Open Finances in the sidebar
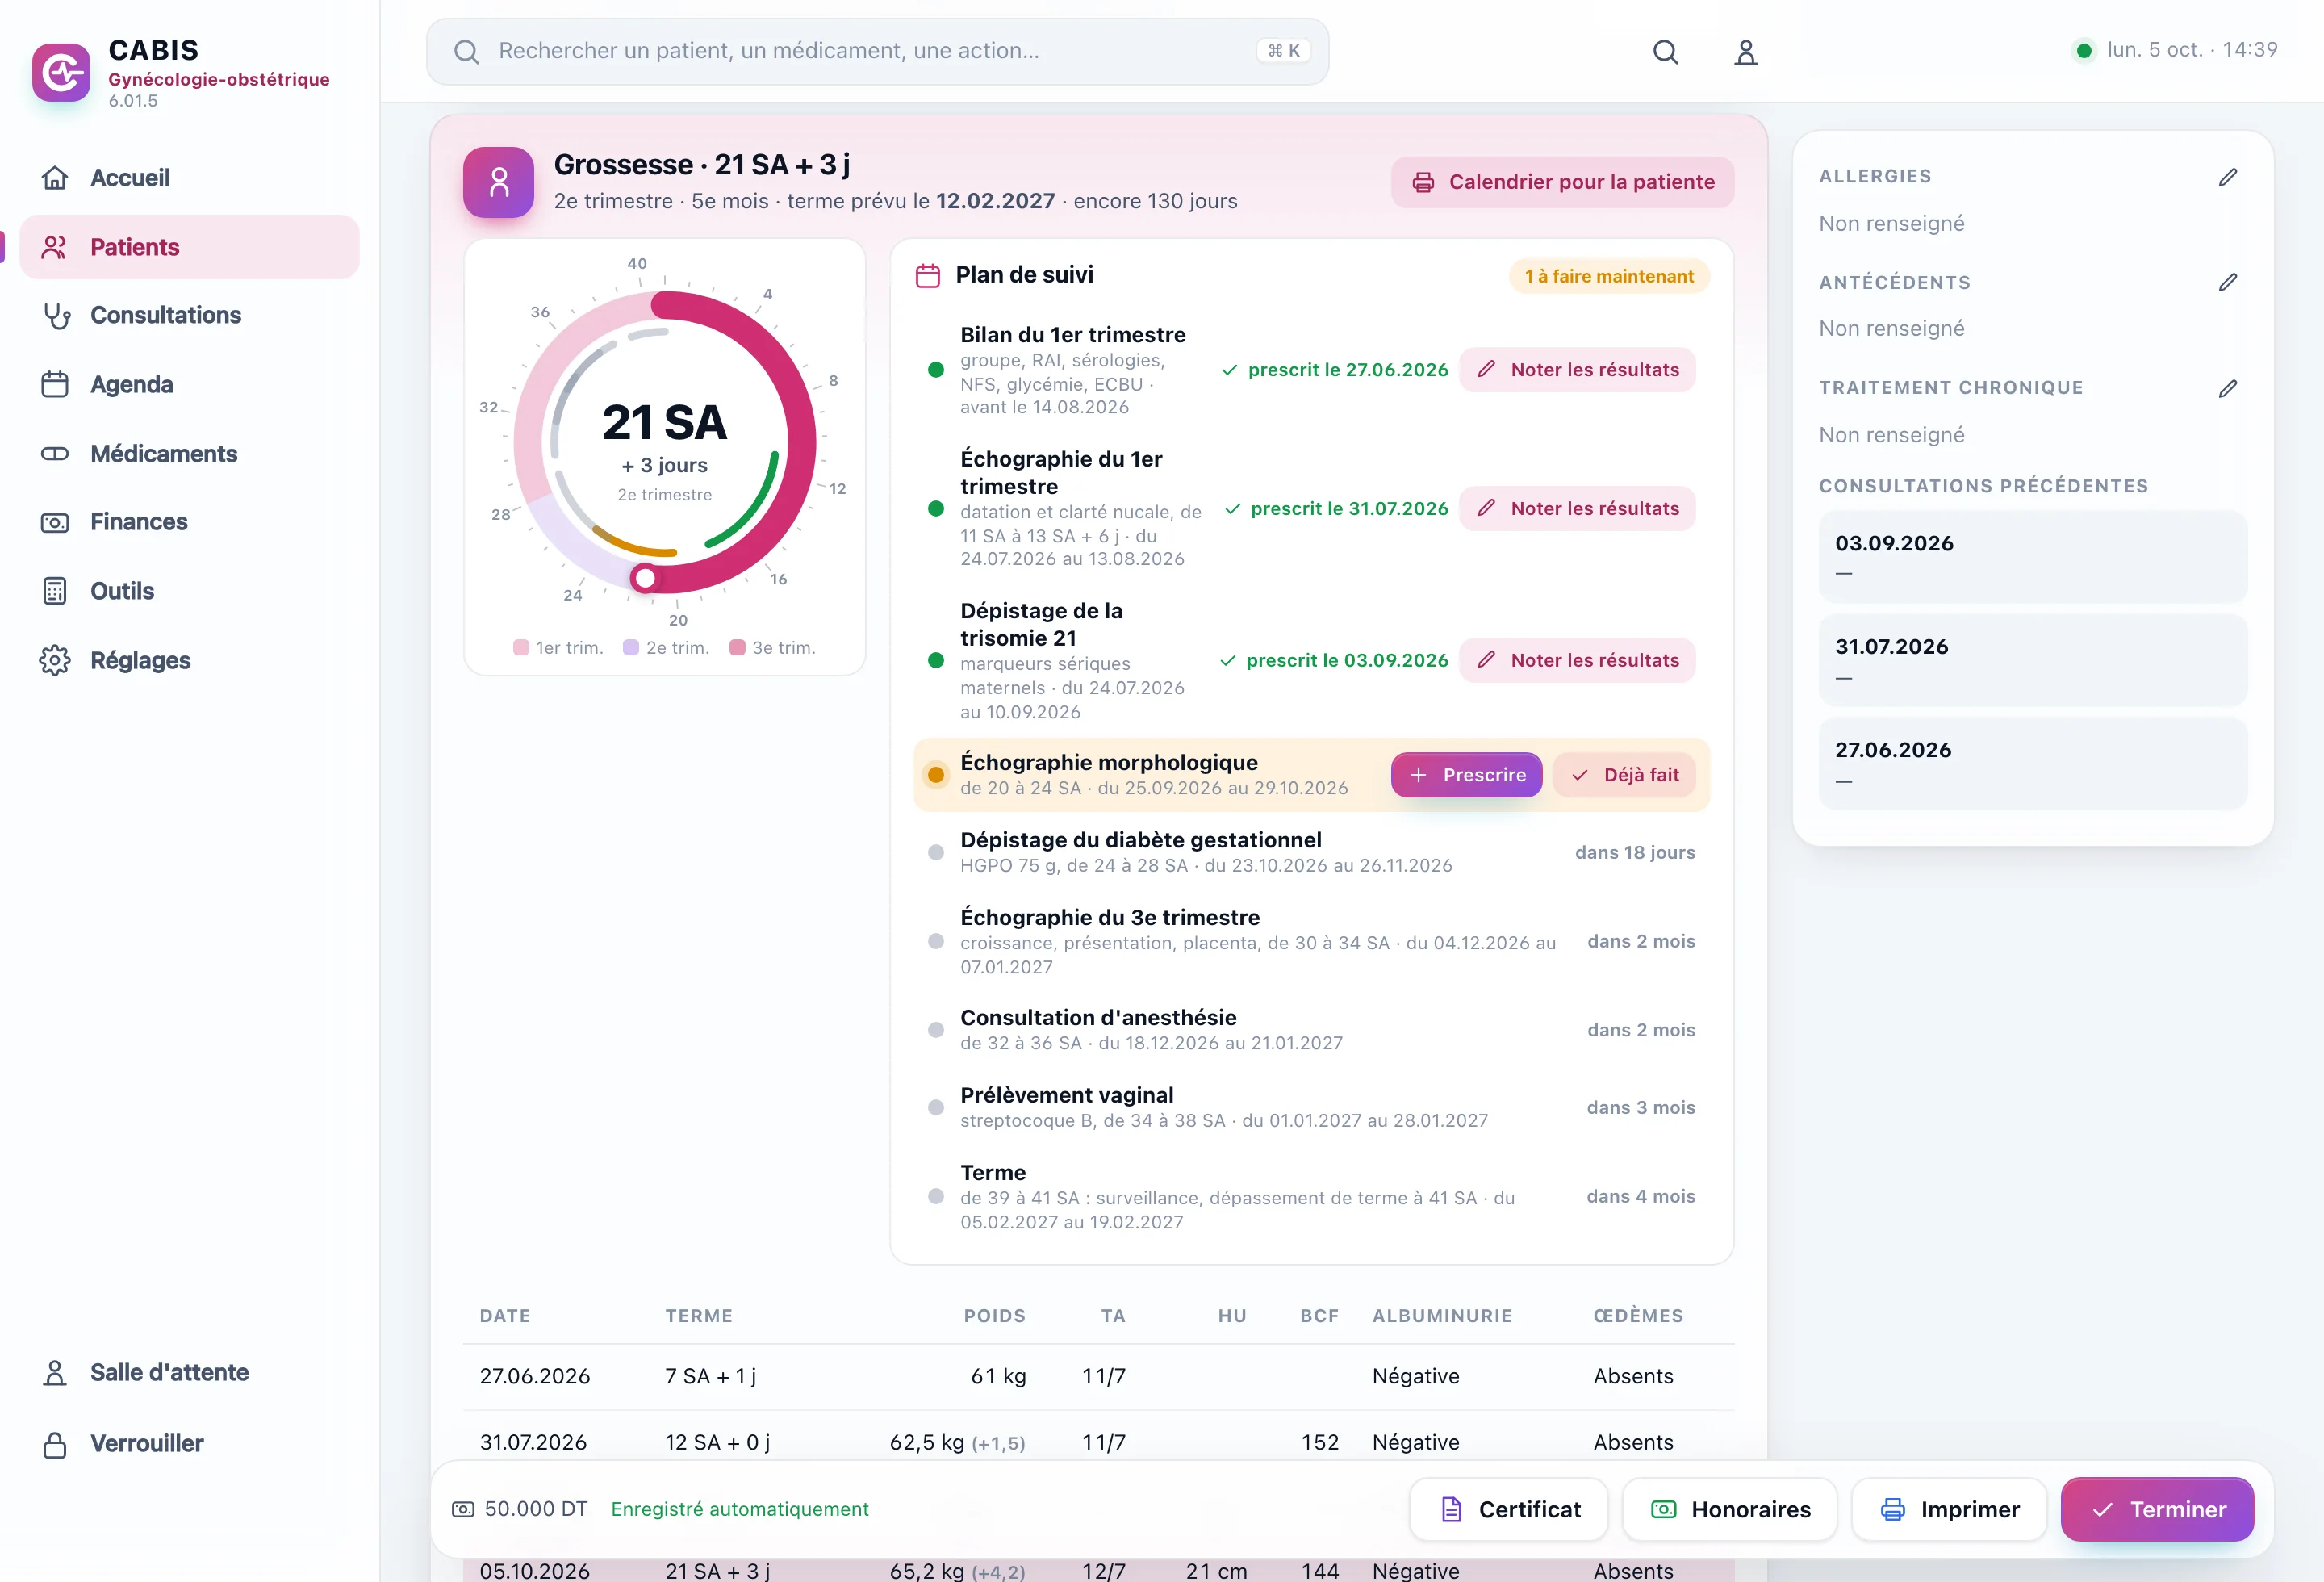This screenshot has height=1582, width=2324. (189, 522)
